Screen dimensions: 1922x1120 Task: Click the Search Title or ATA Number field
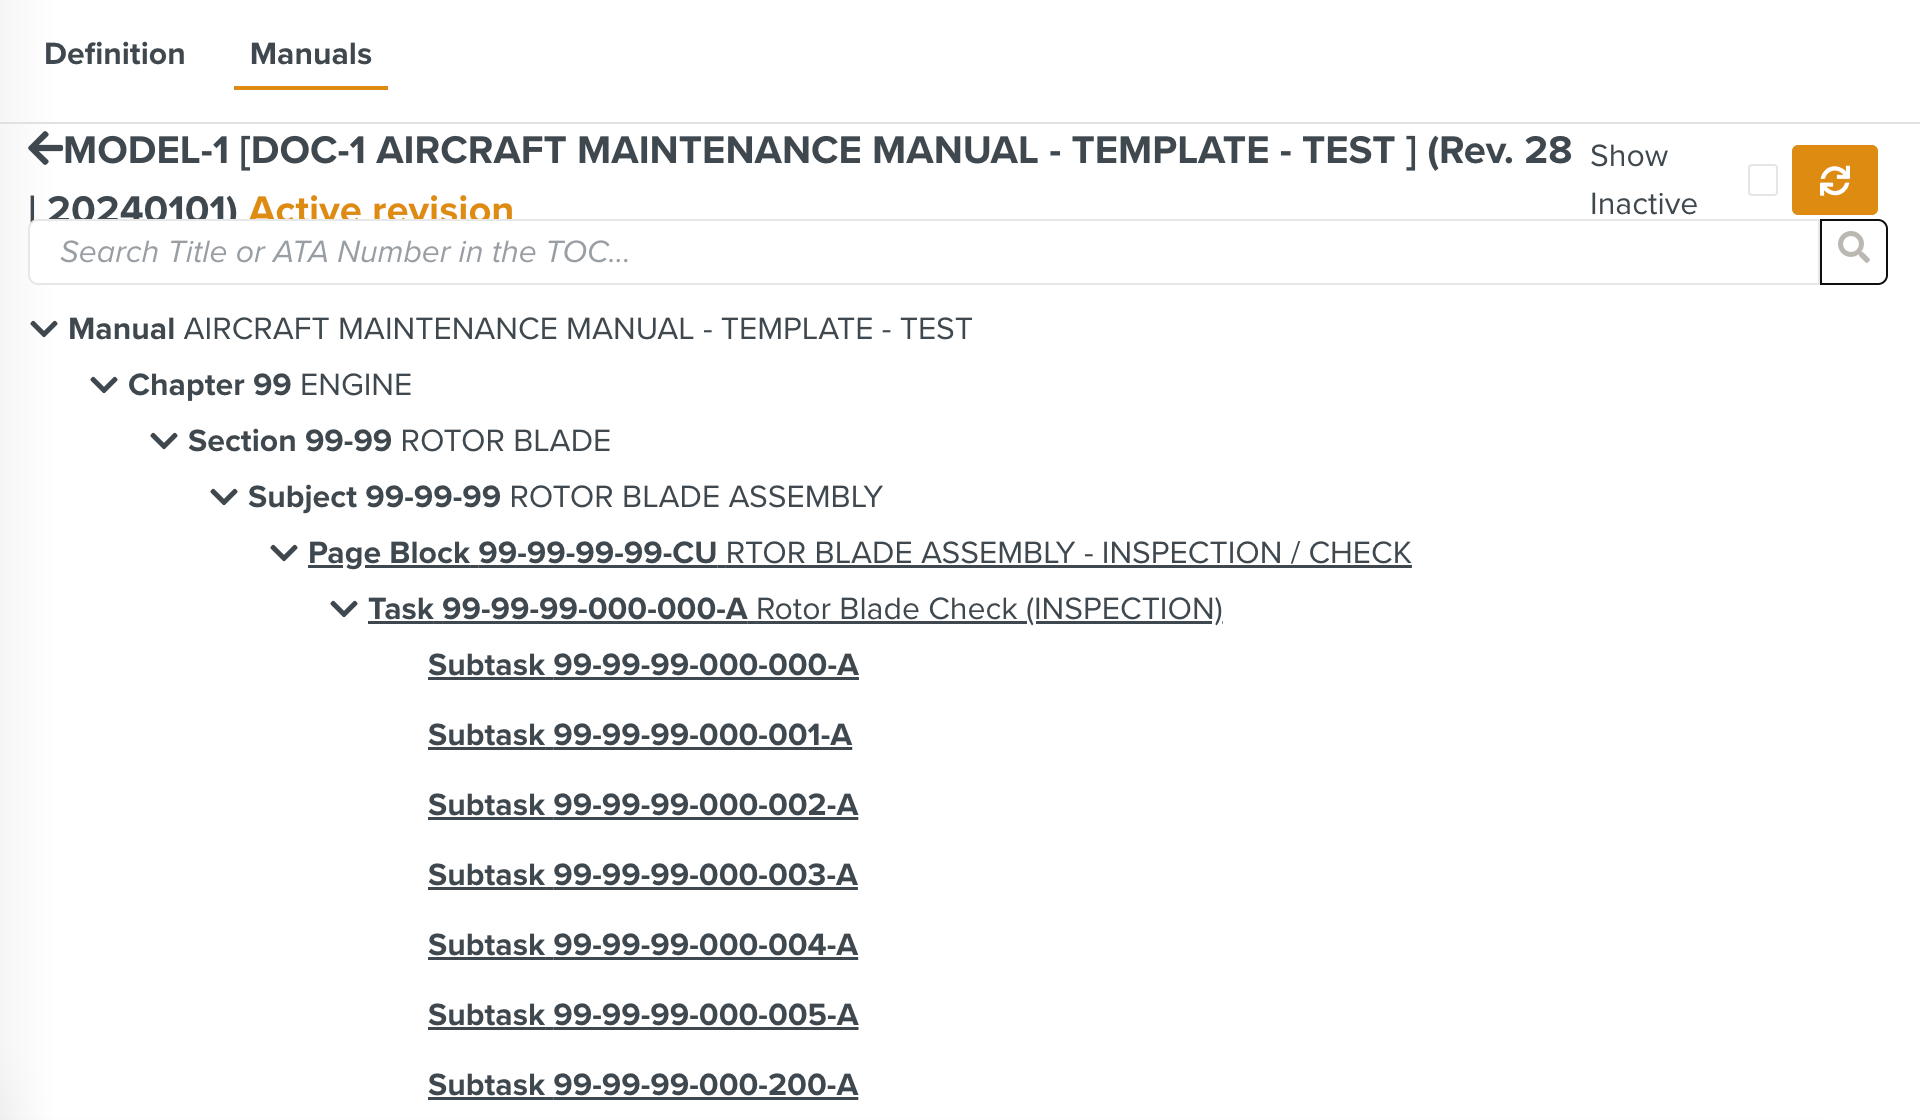[x=700, y=252]
